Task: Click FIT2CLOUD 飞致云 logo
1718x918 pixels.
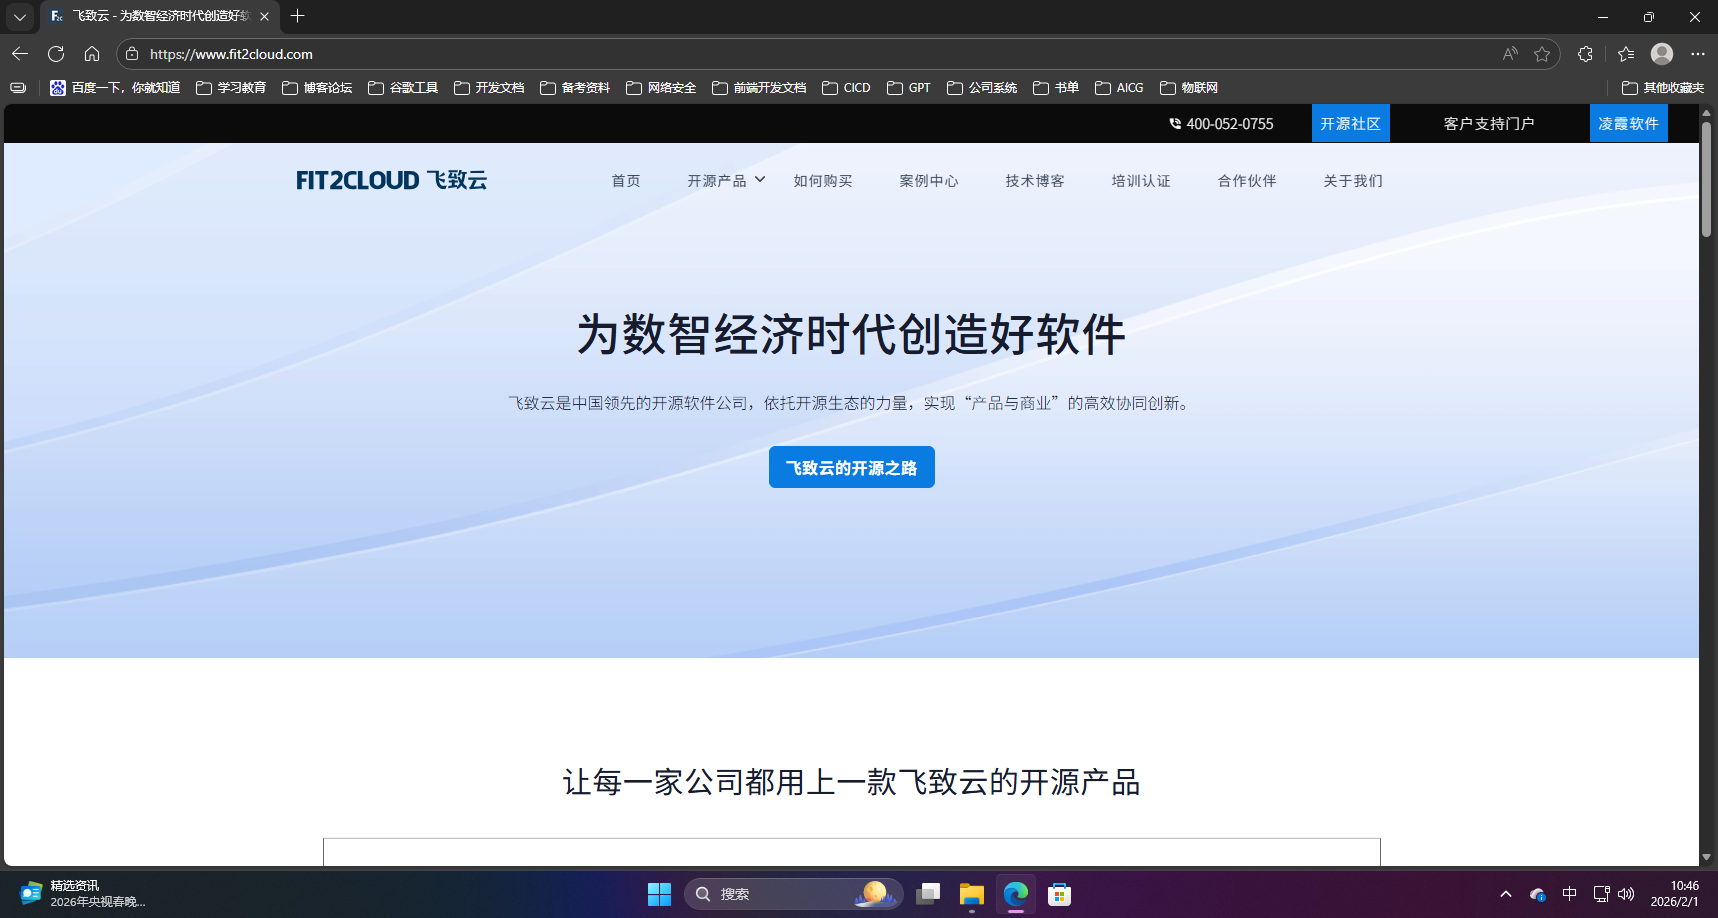Action: [391, 180]
